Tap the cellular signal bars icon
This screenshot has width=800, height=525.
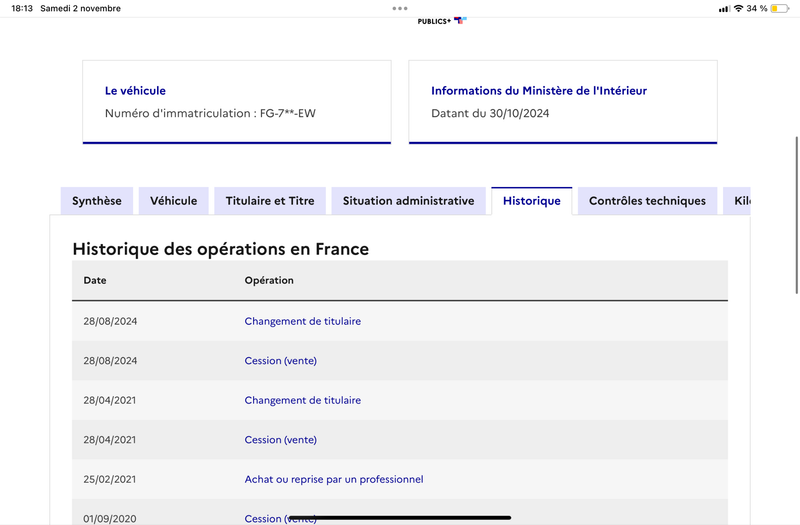pos(724,9)
